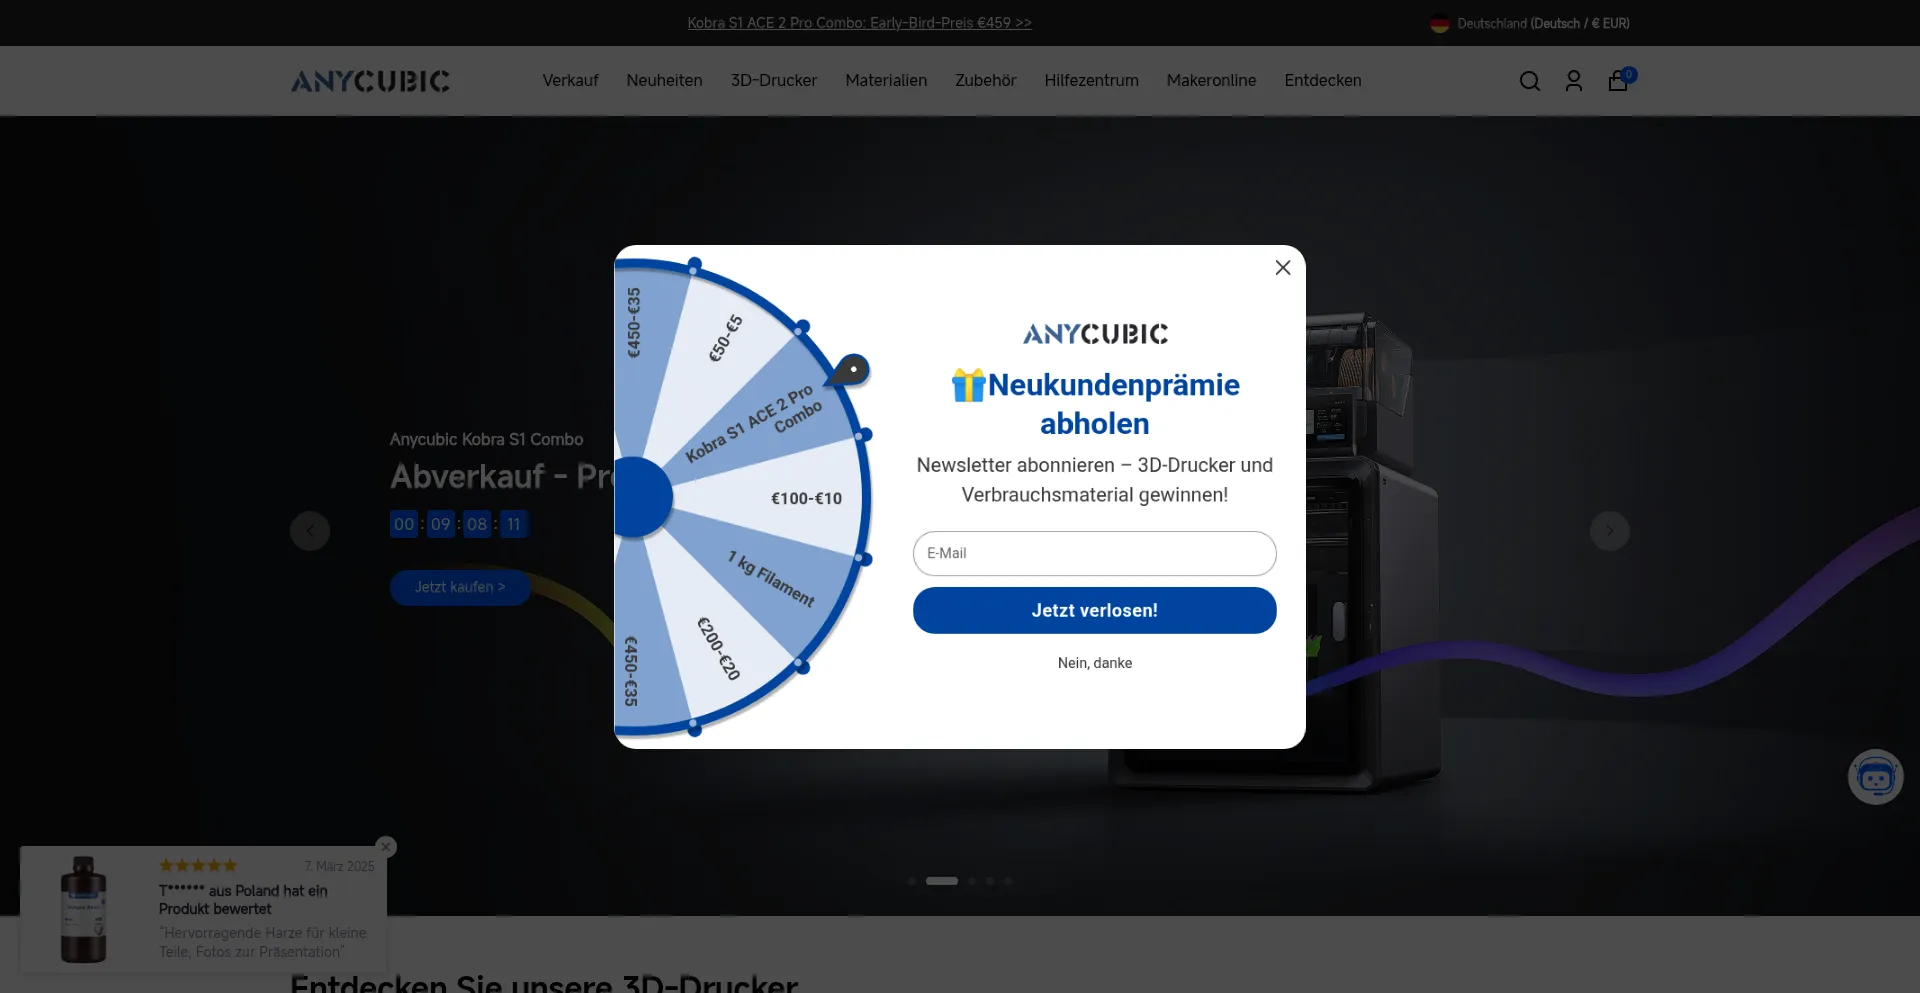1920x993 pixels.
Task: Click the €200-€20 wheel segment
Action: coord(719,648)
